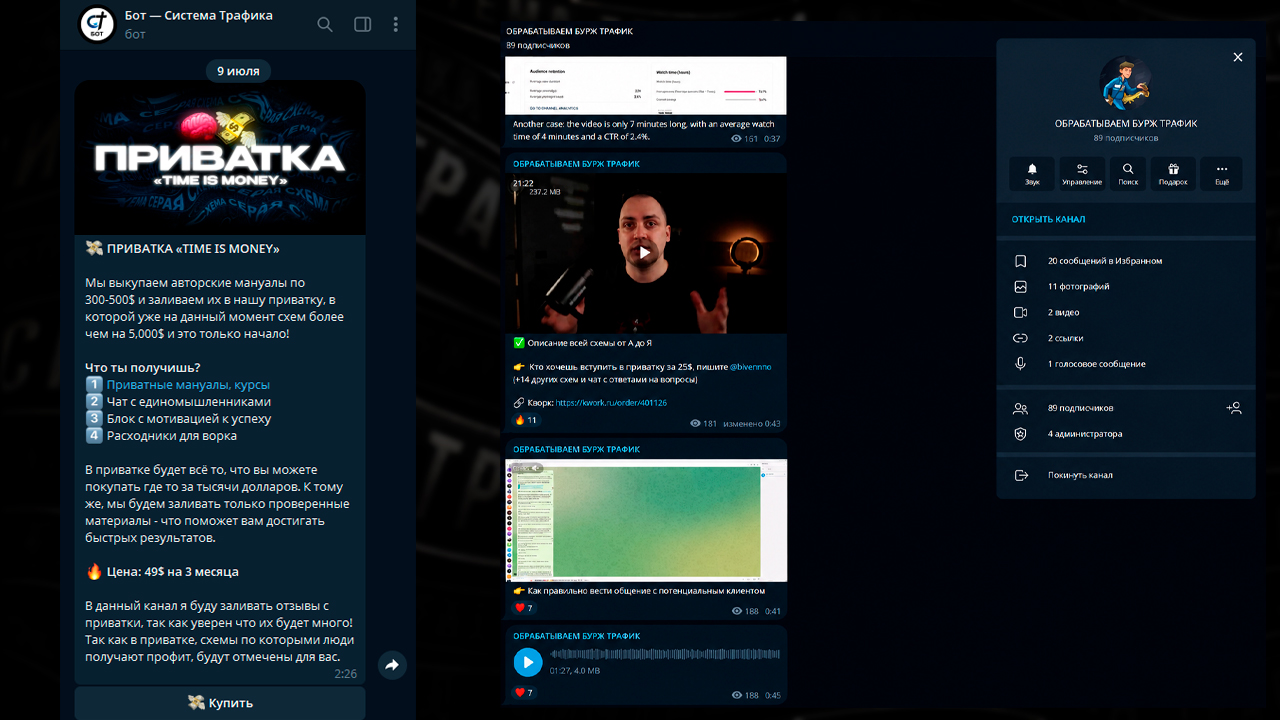Add subscriber using the add-member icon

(1234, 408)
